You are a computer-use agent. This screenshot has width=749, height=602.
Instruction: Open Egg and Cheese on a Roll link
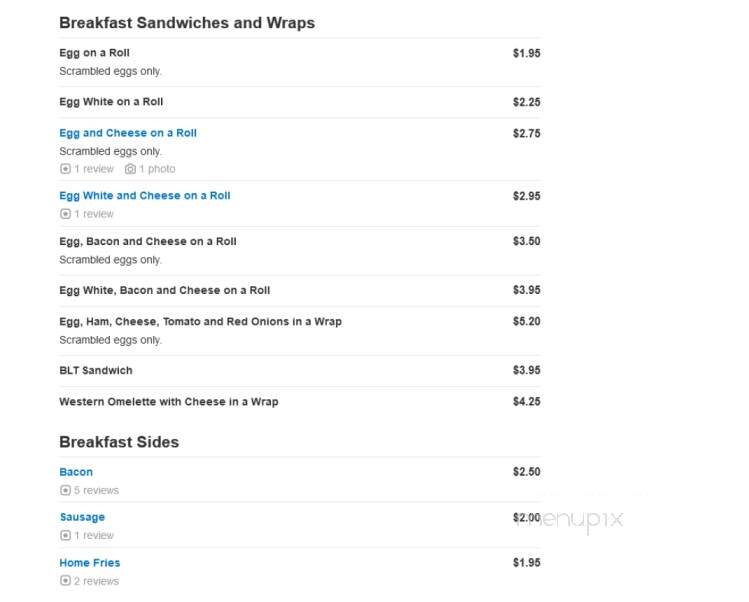click(128, 133)
